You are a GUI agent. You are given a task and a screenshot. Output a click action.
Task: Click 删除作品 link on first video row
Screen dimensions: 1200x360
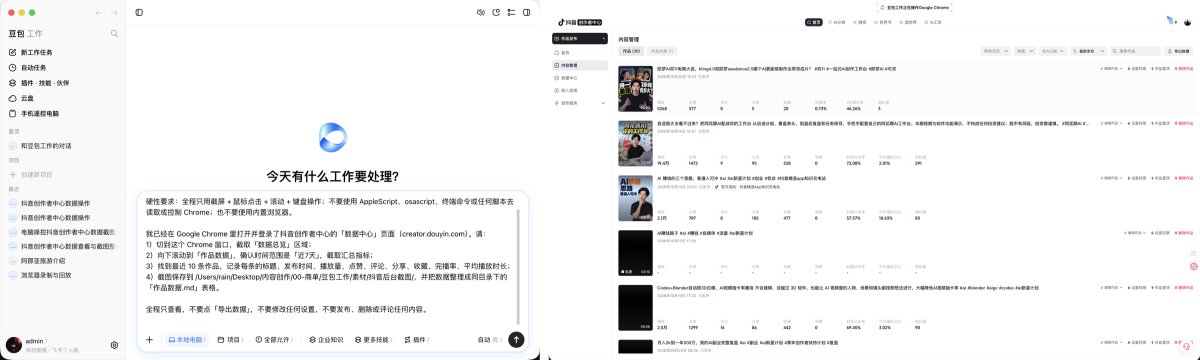(x=1183, y=69)
